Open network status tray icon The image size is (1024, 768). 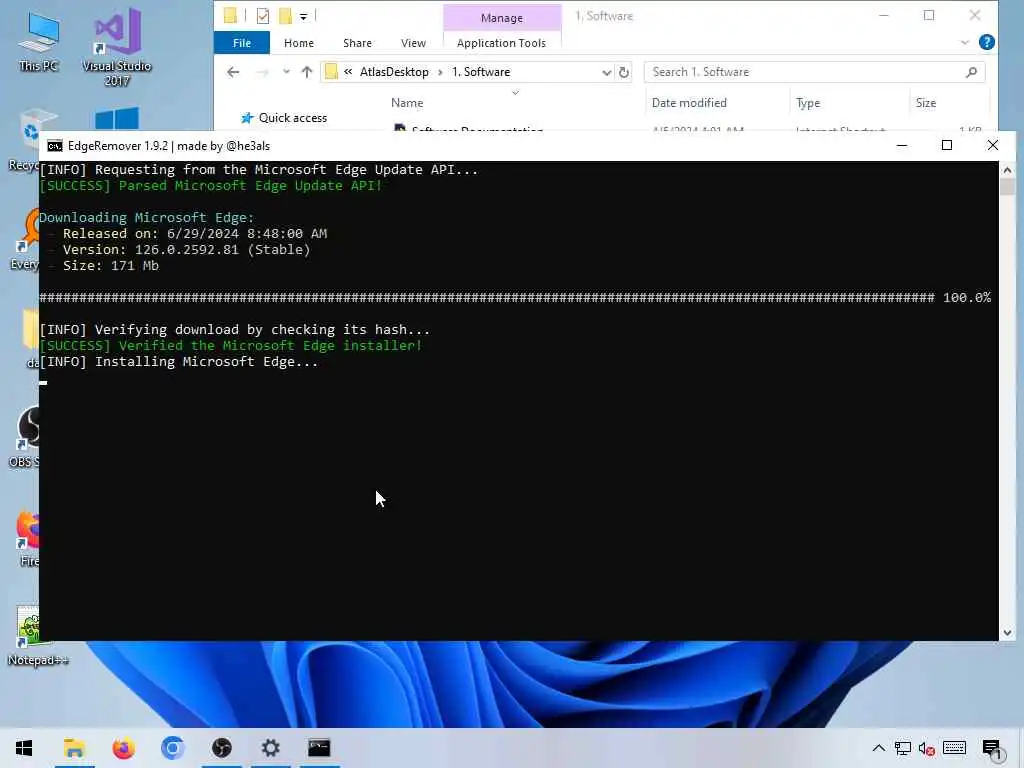pyautogui.click(x=903, y=748)
